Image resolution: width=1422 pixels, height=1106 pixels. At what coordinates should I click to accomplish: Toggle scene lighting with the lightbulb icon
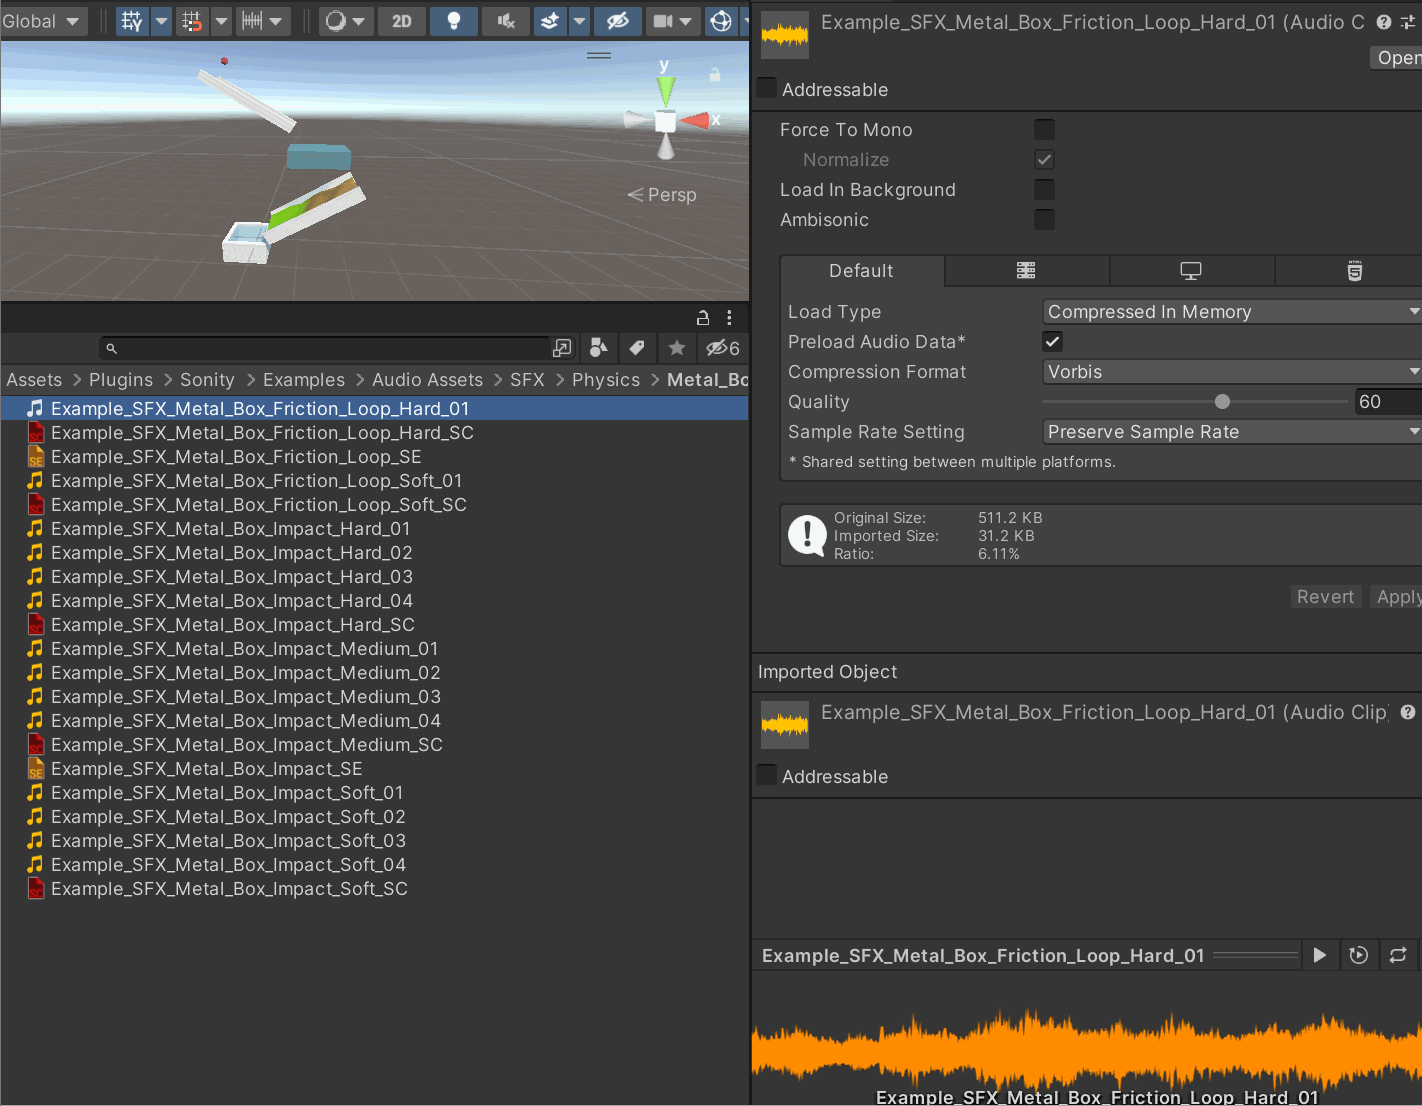coord(453,21)
